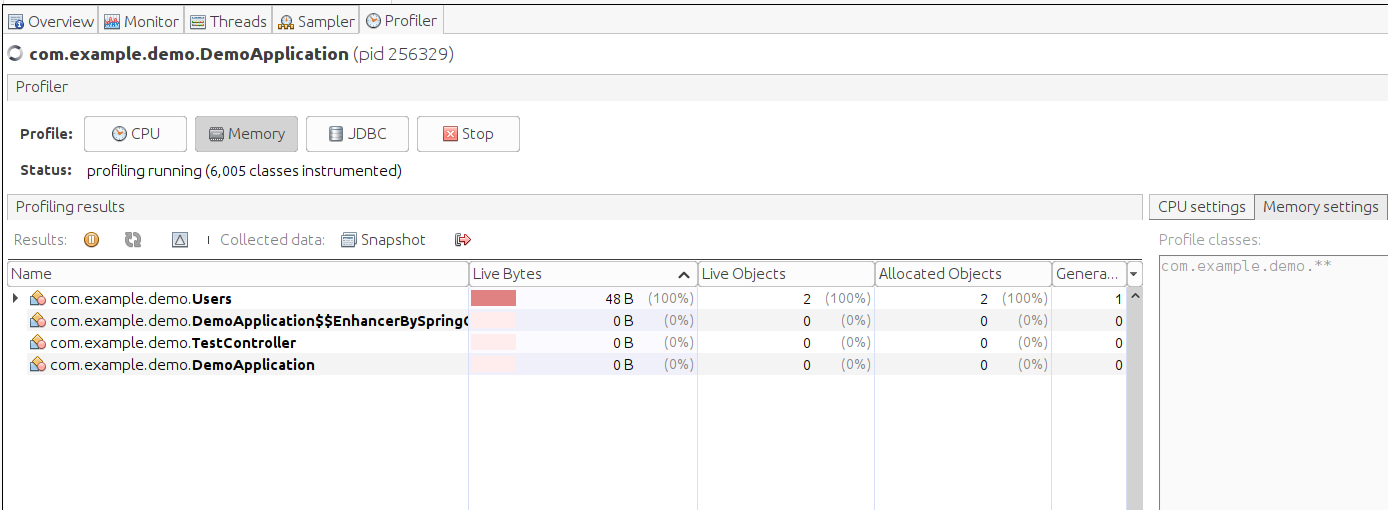
Task: Click the profiling running status text
Action: (x=245, y=171)
